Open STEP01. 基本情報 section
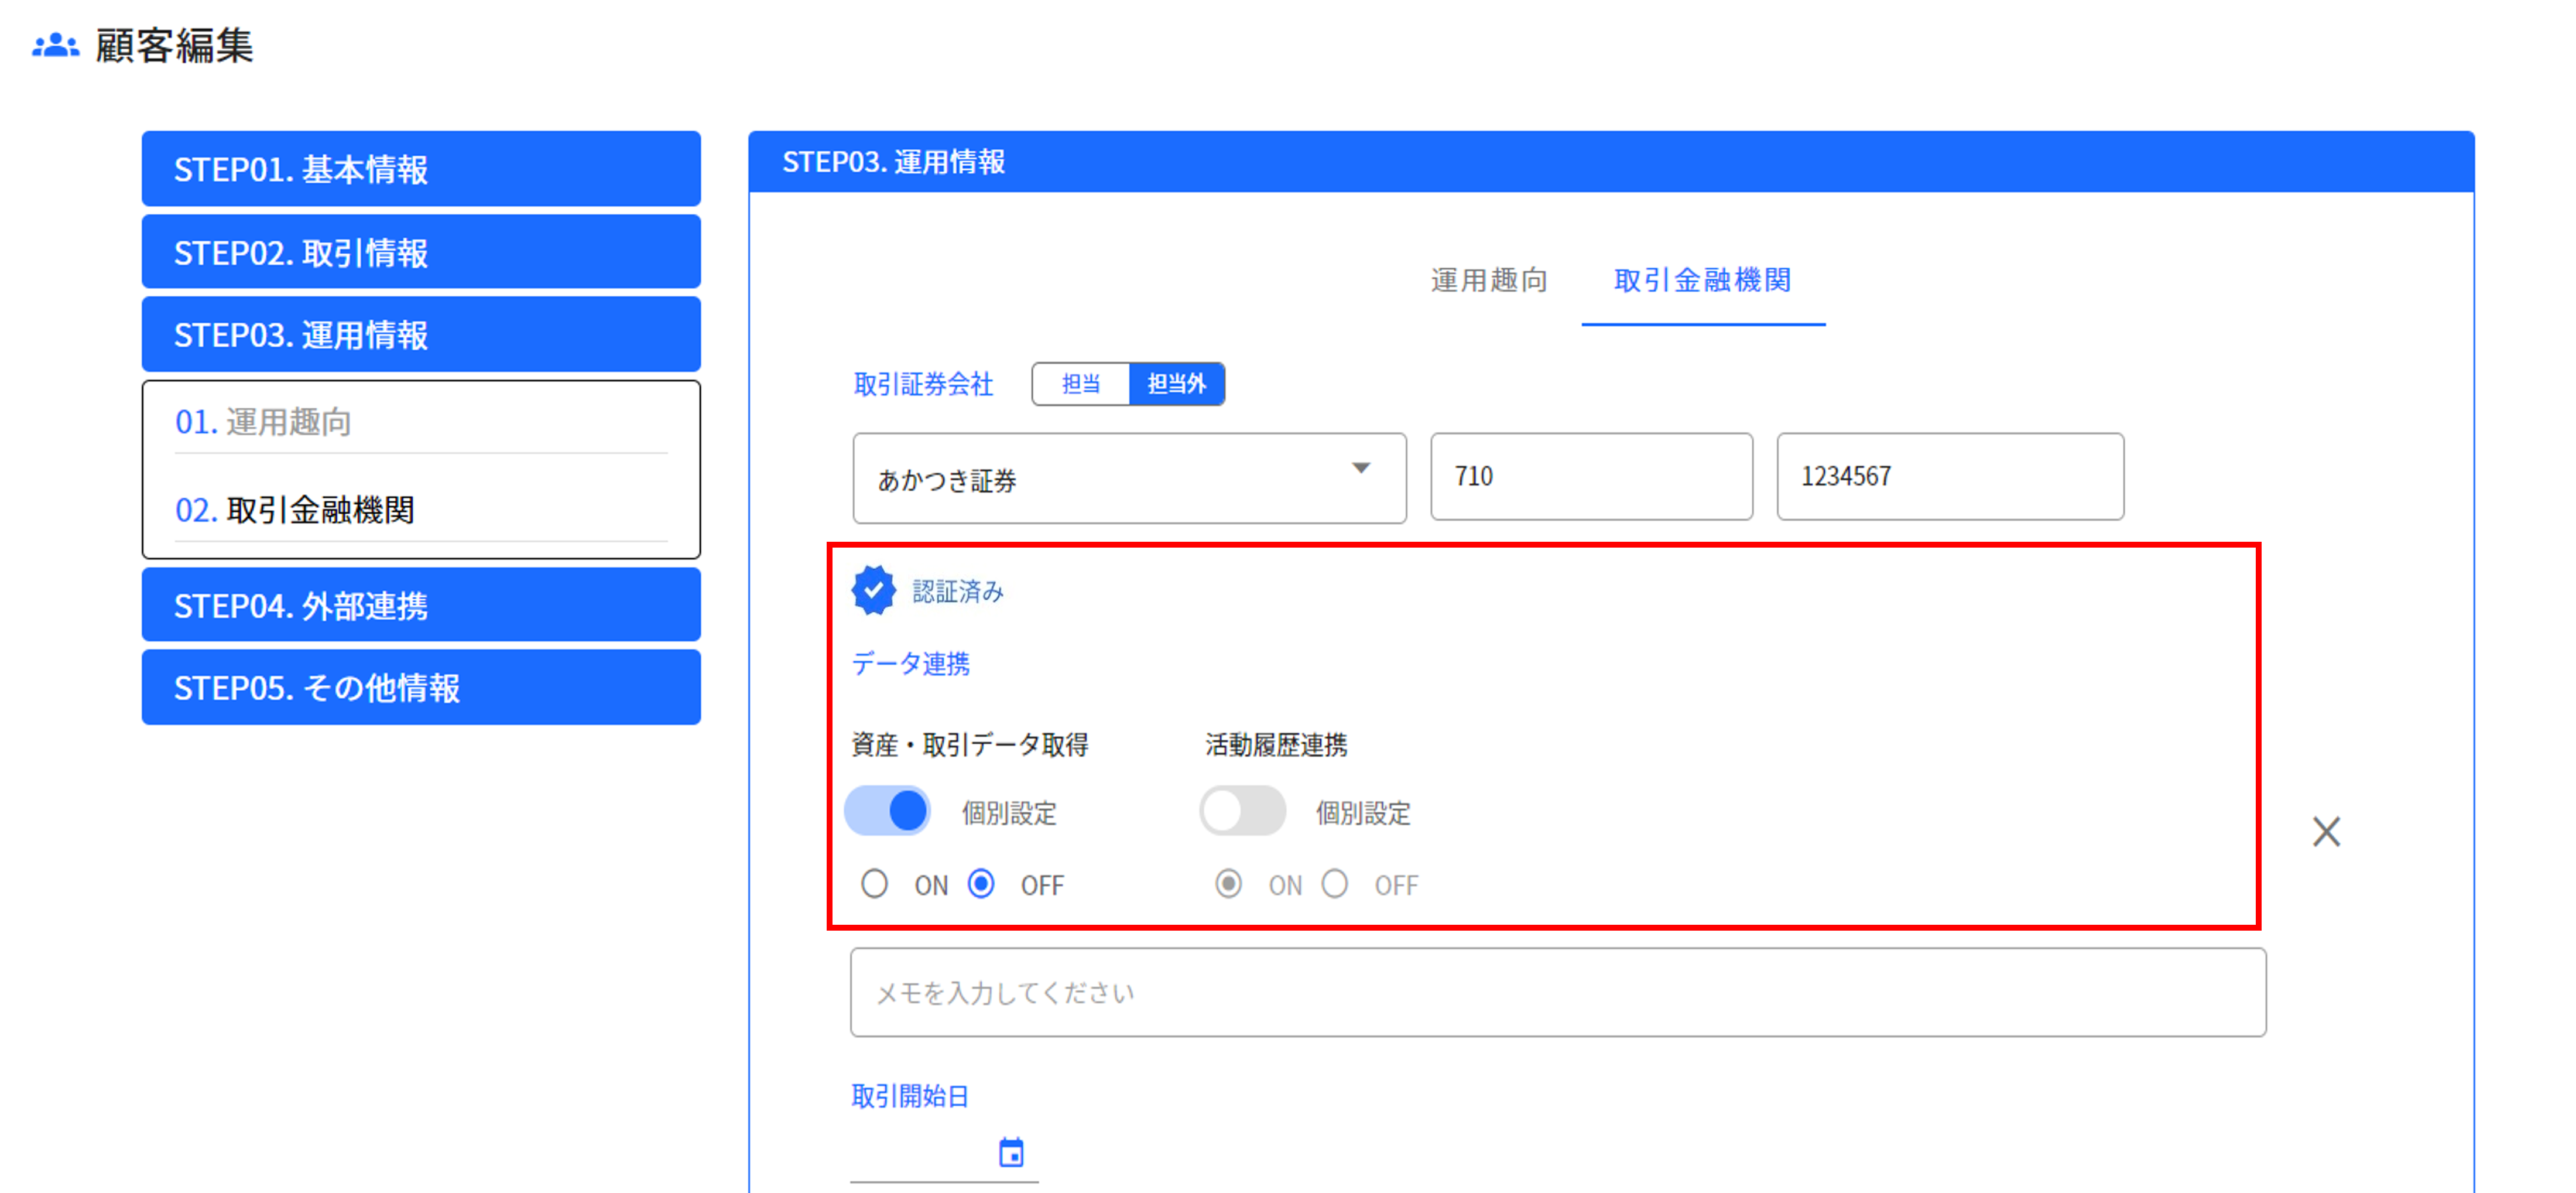 [x=421, y=169]
